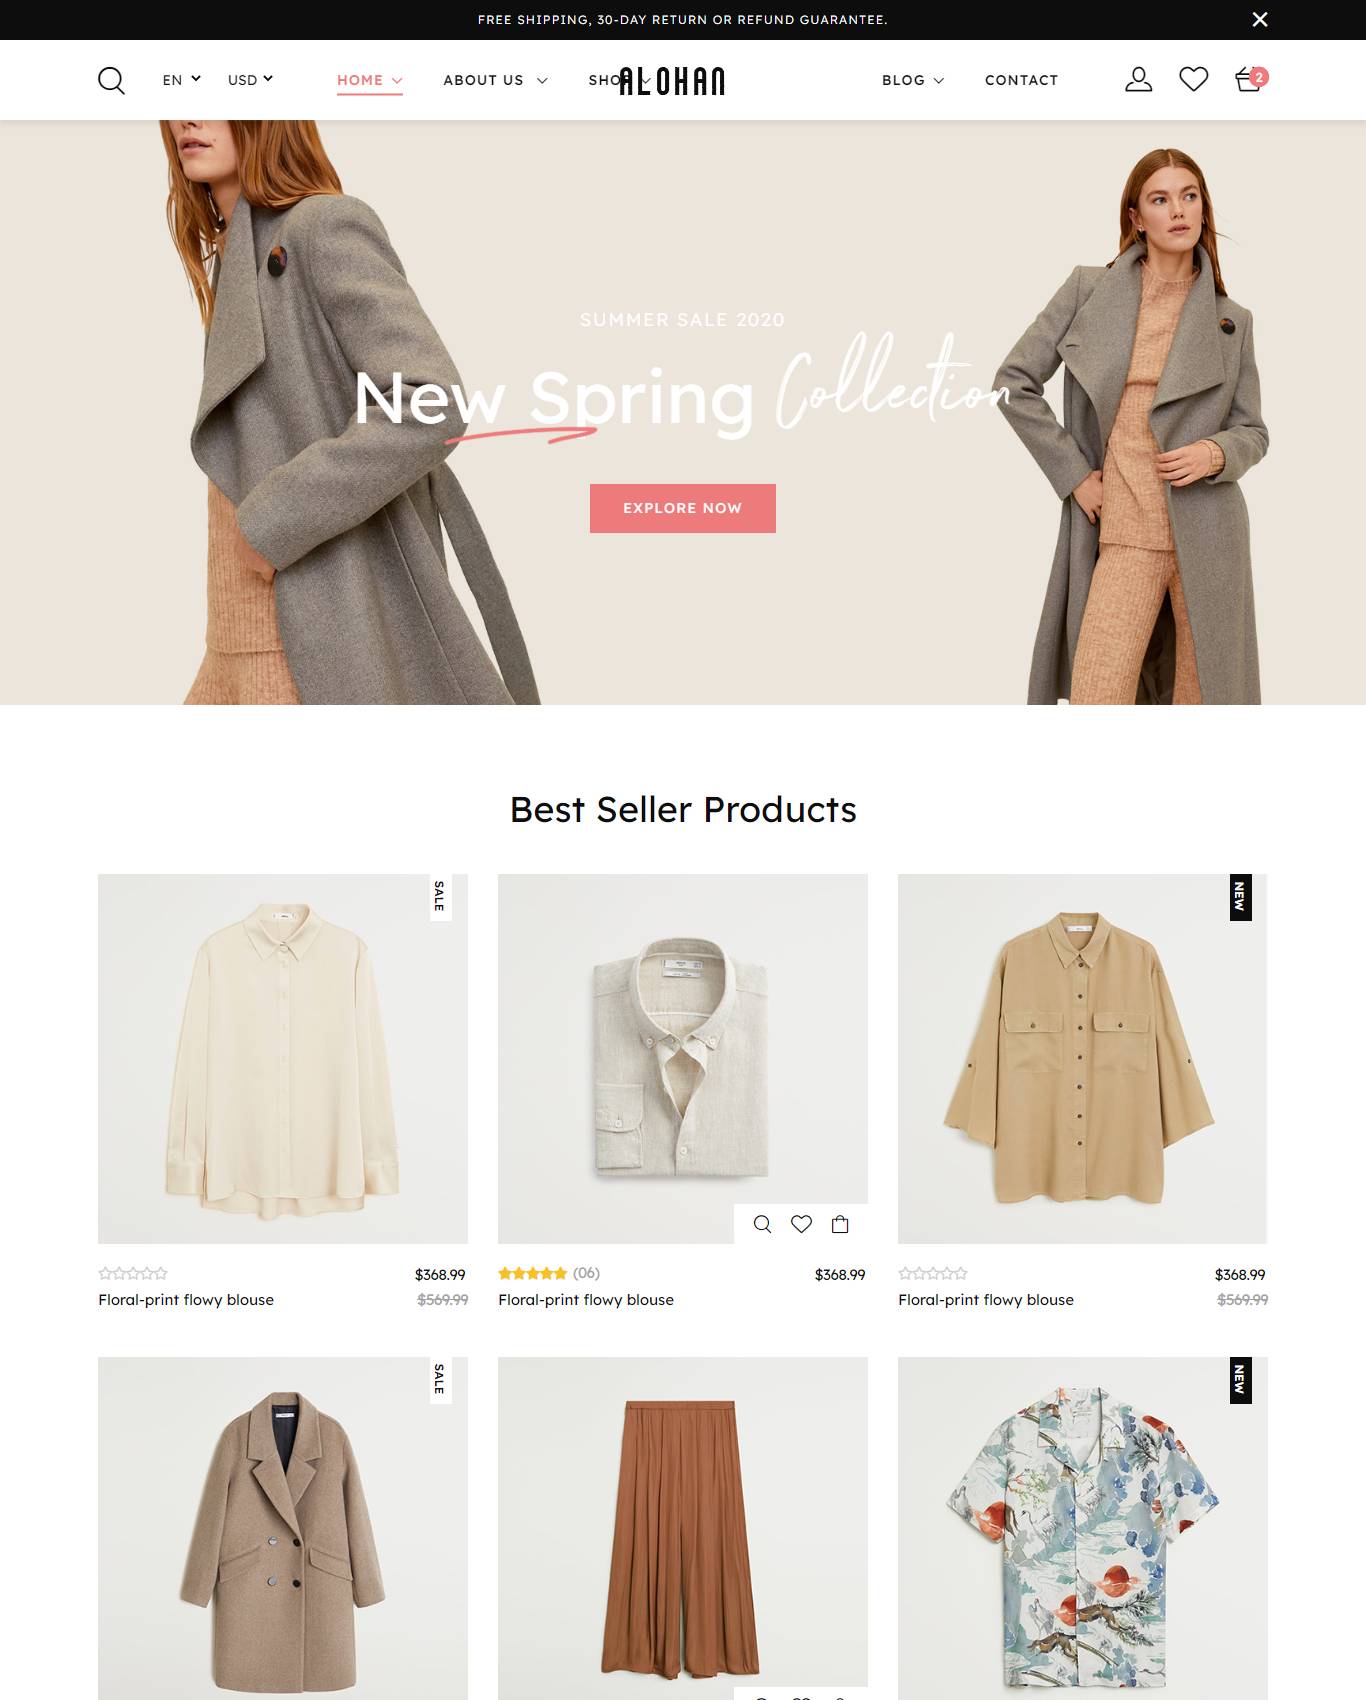1366x1700 pixels.
Task: Open the shopping basket with 2 items
Action: [1250, 79]
